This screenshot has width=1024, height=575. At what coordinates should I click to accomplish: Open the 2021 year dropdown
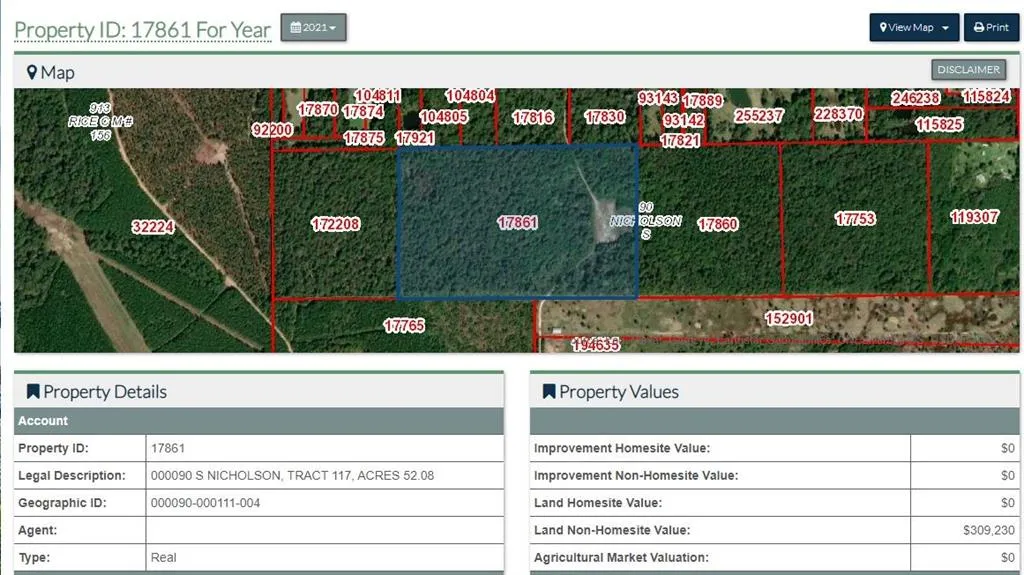pyautogui.click(x=313, y=28)
